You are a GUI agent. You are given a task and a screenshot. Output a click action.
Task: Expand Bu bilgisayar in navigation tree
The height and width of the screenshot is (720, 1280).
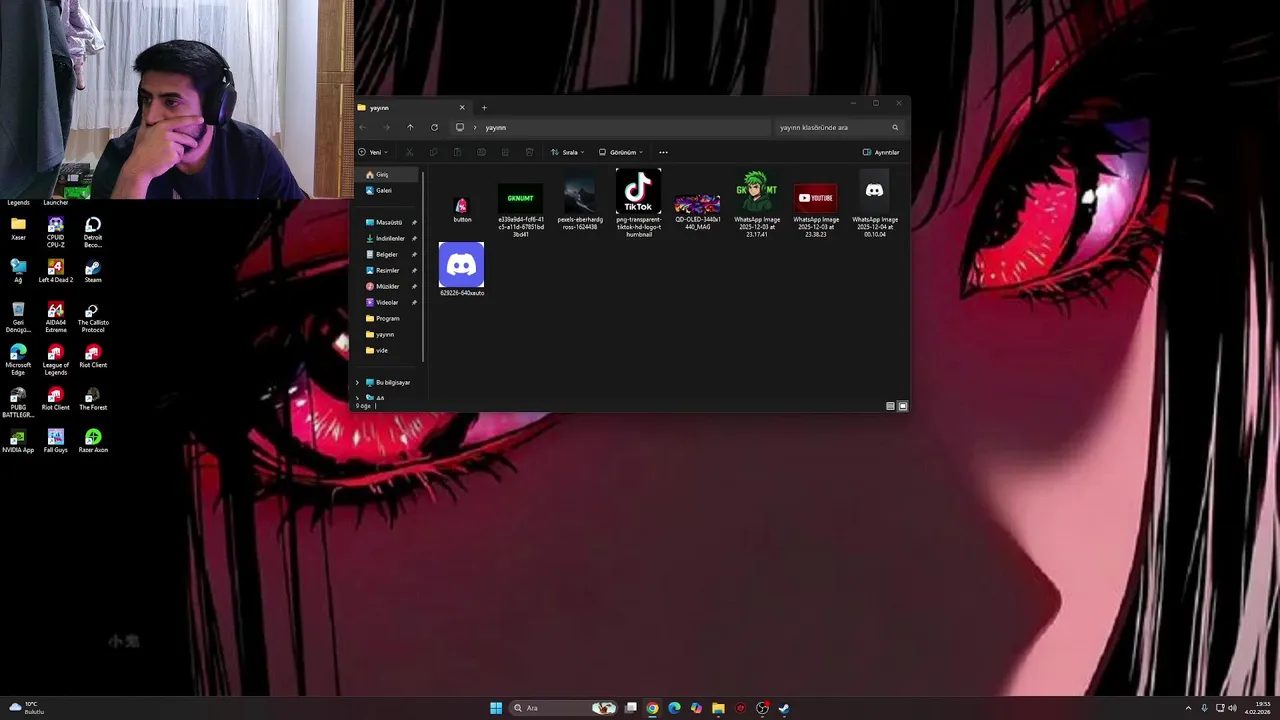(x=357, y=382)
